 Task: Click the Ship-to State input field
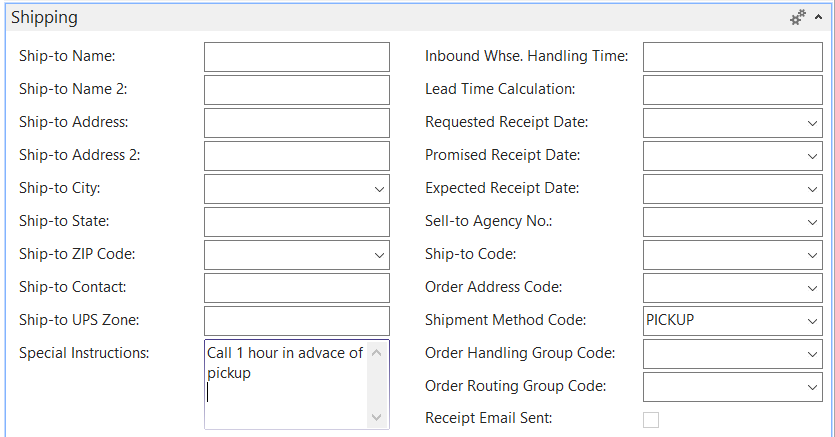(297, 222)
